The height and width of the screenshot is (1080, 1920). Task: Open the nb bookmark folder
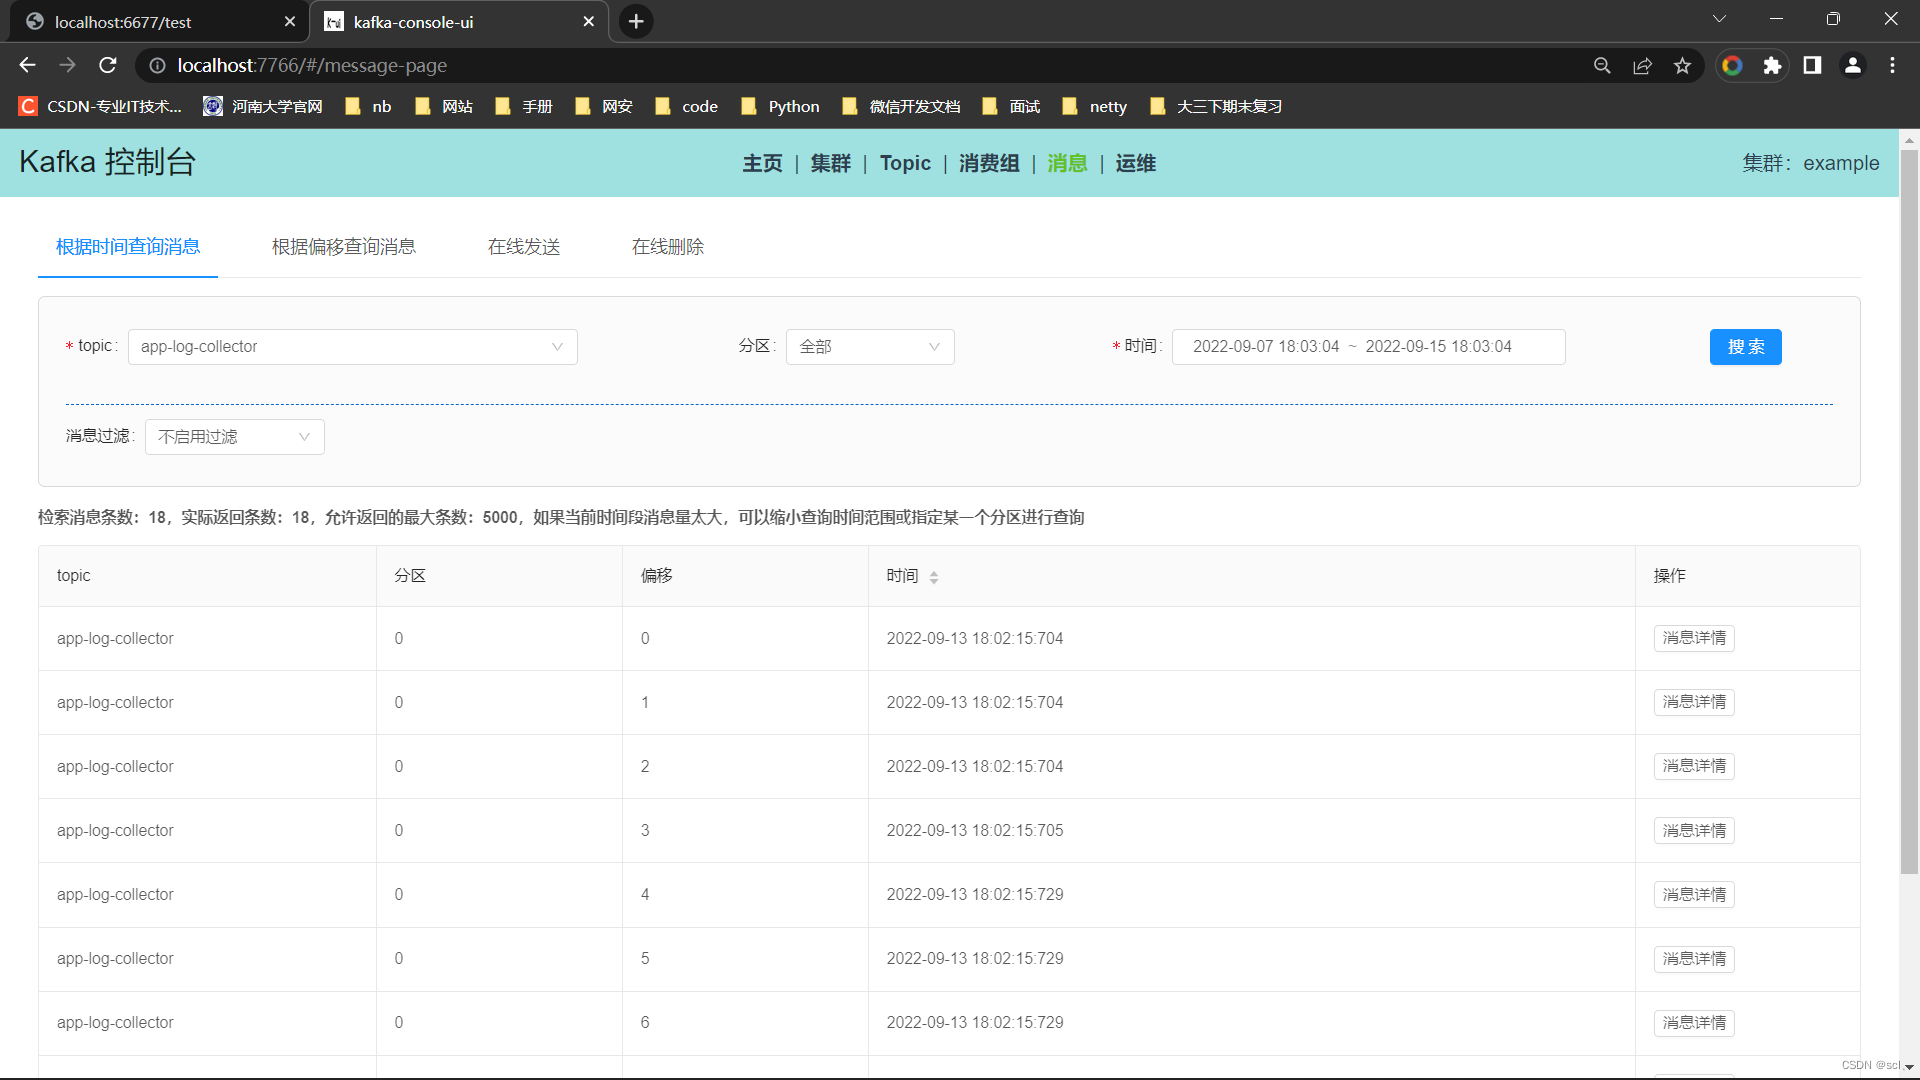[368, 106]
